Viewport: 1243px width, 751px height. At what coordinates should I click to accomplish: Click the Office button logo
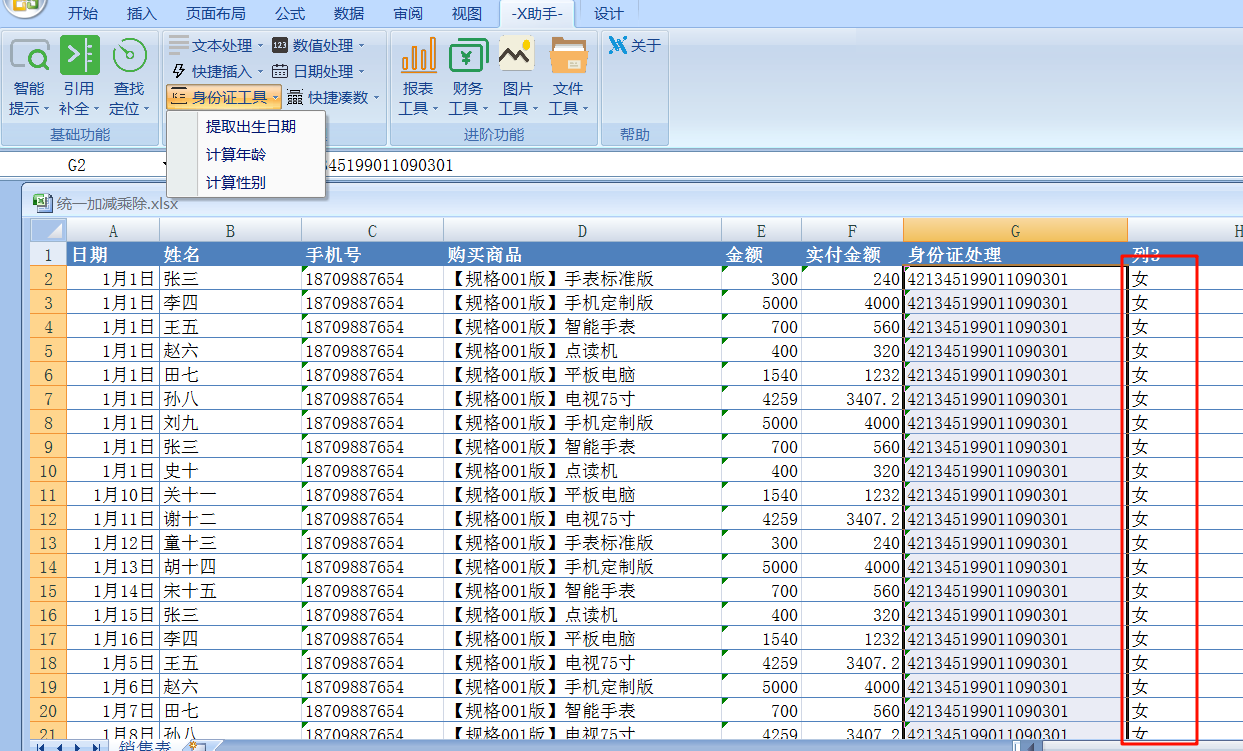click(x=26, y=8)
